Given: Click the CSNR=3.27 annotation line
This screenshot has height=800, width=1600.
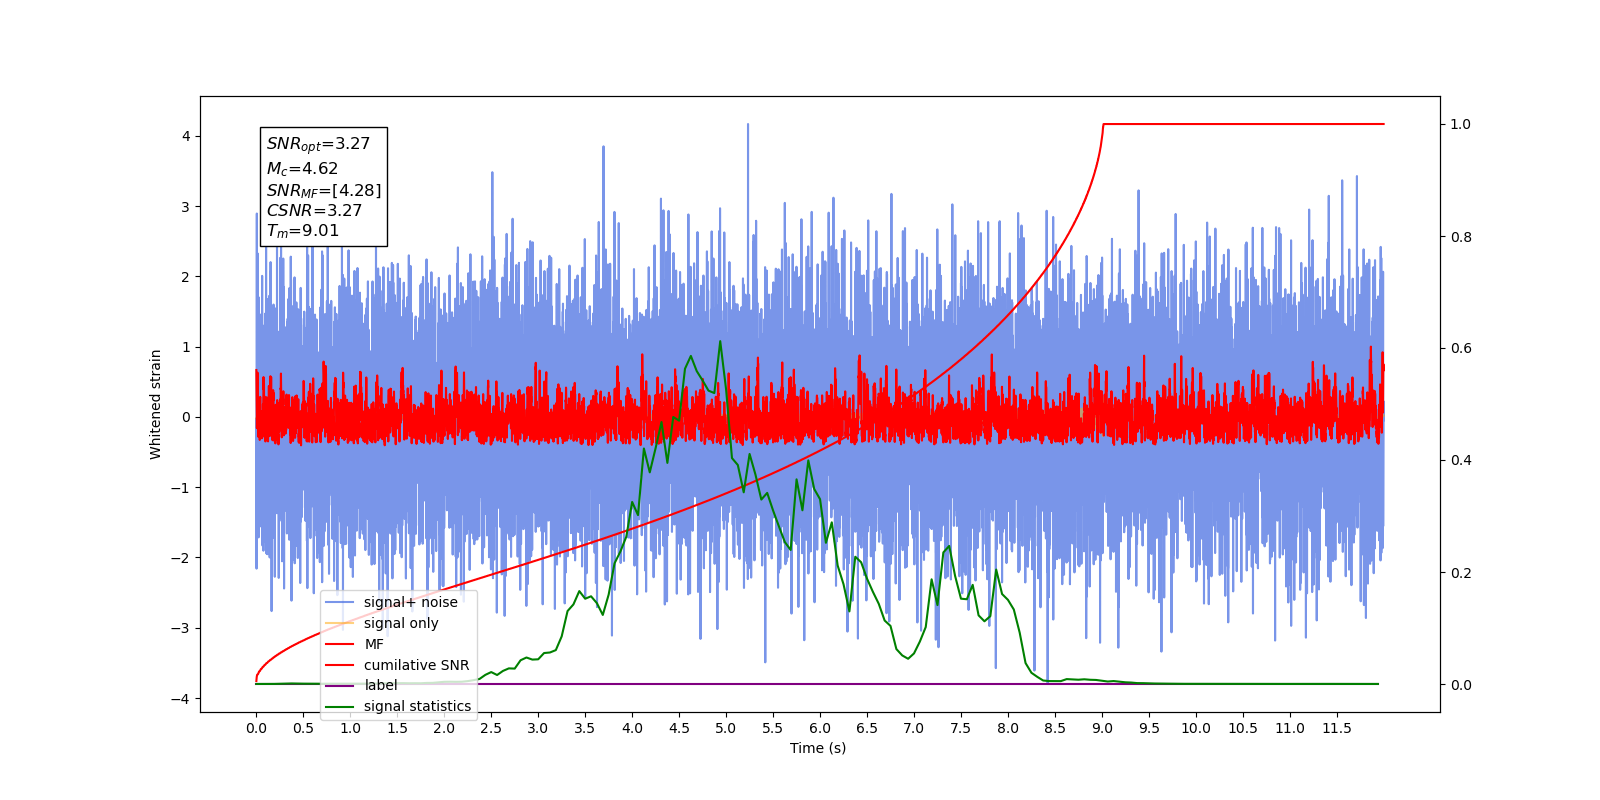Looking at the screenshot, I should pyautogui.click(x=314, y=210).
